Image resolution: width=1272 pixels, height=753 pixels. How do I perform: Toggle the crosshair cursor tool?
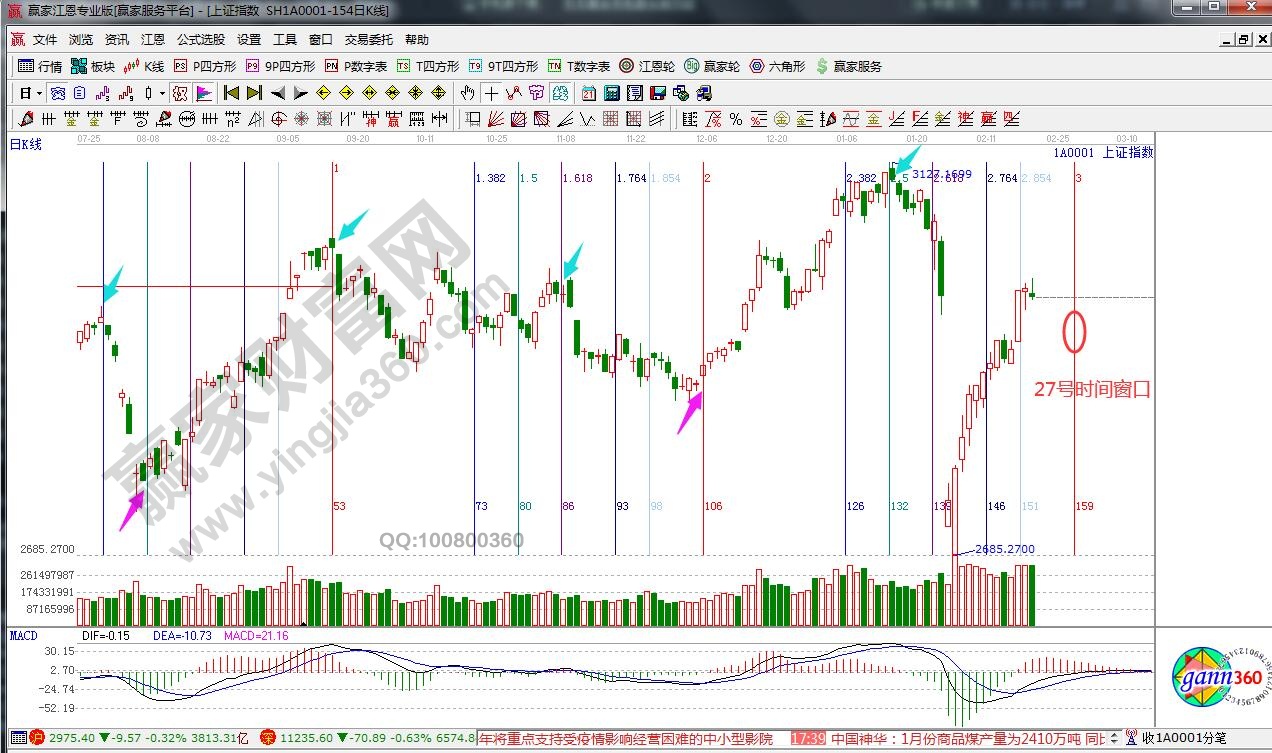click(491, 93)
